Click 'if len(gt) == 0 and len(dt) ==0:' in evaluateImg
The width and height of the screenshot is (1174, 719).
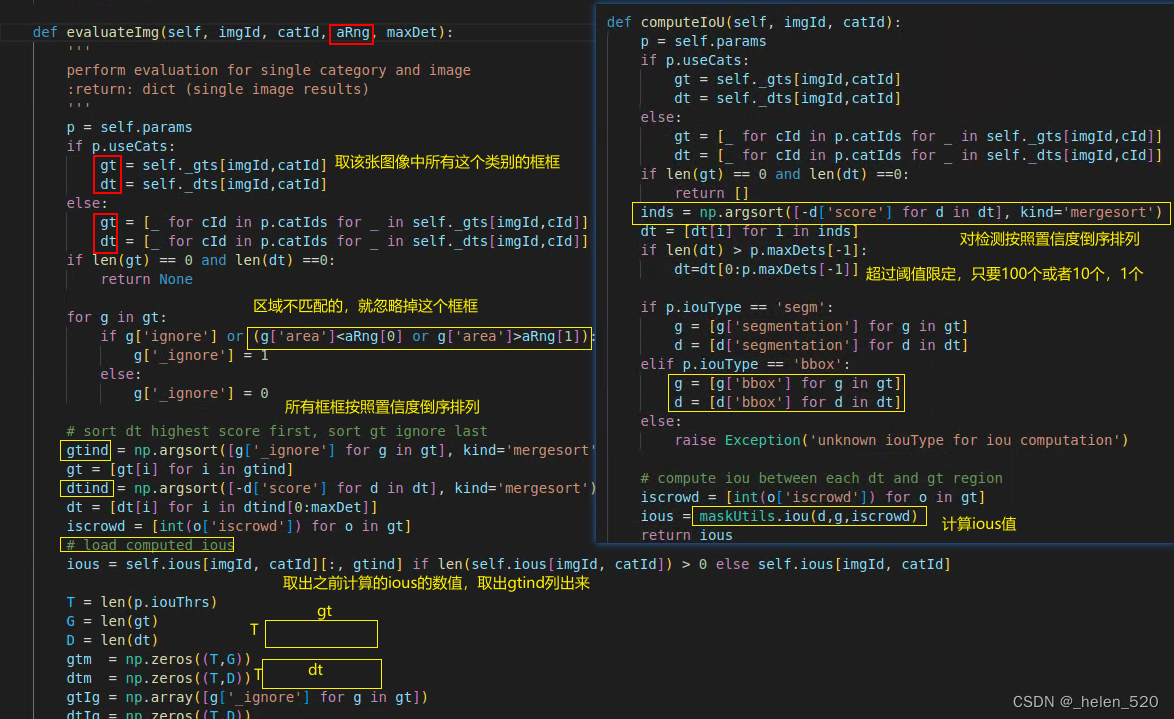coord(201,261)
